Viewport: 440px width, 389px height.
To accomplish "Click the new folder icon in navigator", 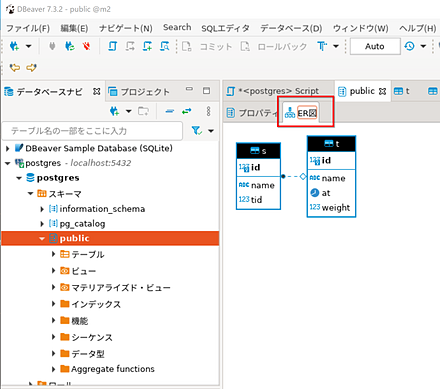I will [x=143, y=111].
